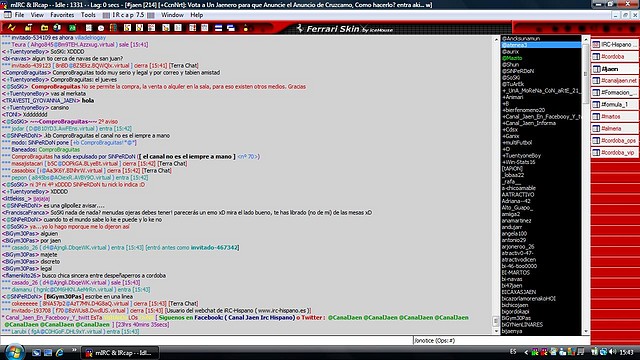Click the /onotice (Ops: #) input box
640x360 pixels.
(501, 340)
